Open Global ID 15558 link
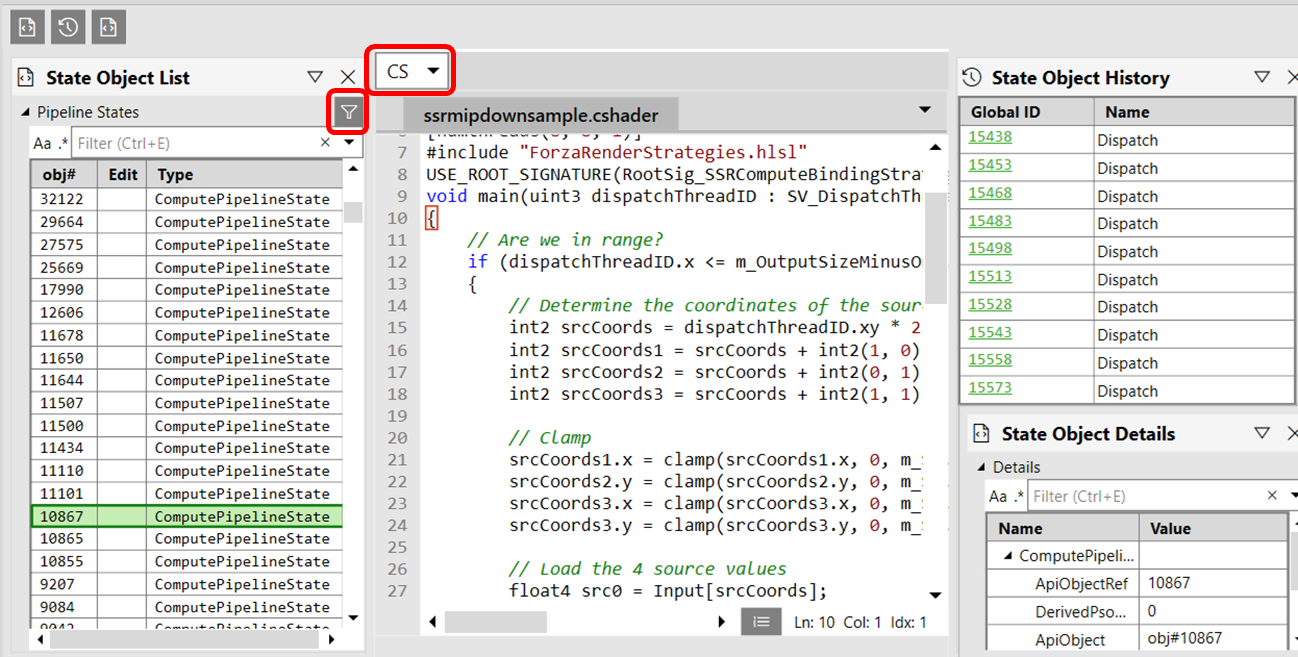The image size is (1298, 657). coord(990,360)
